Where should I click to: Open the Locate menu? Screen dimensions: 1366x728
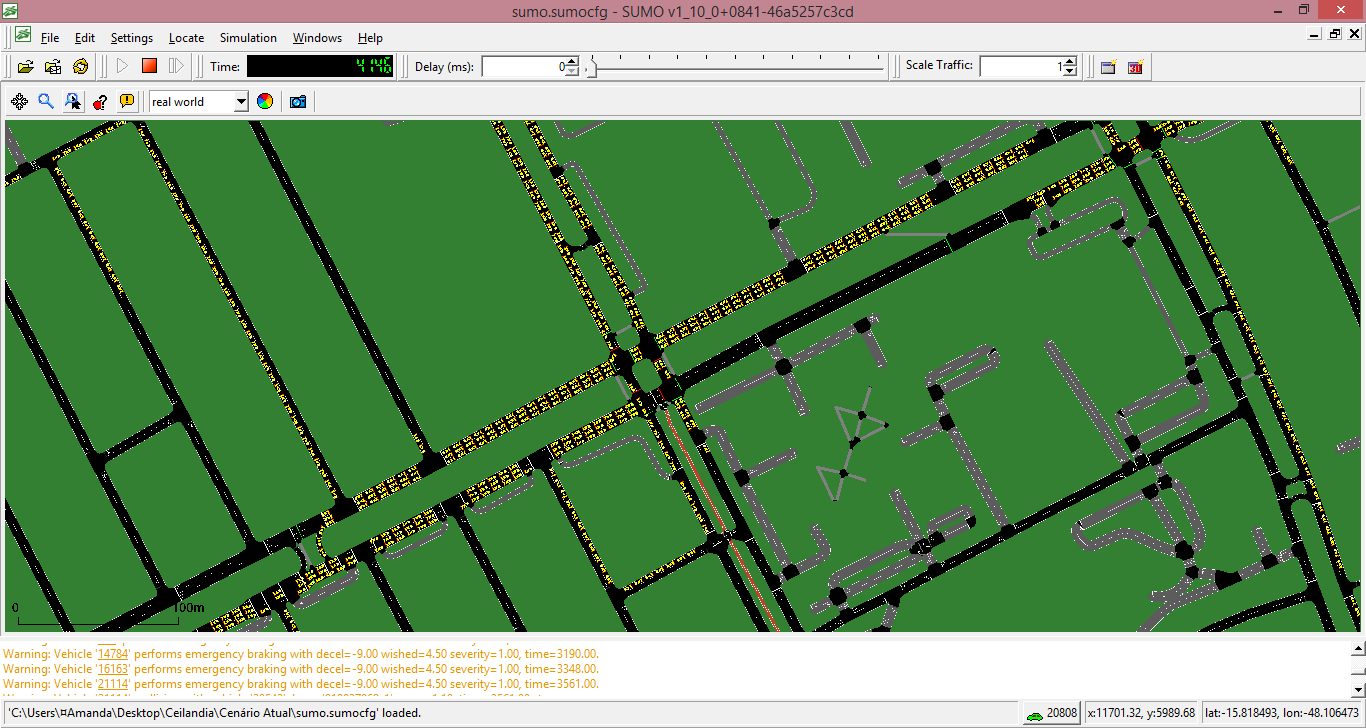point(186,38)
